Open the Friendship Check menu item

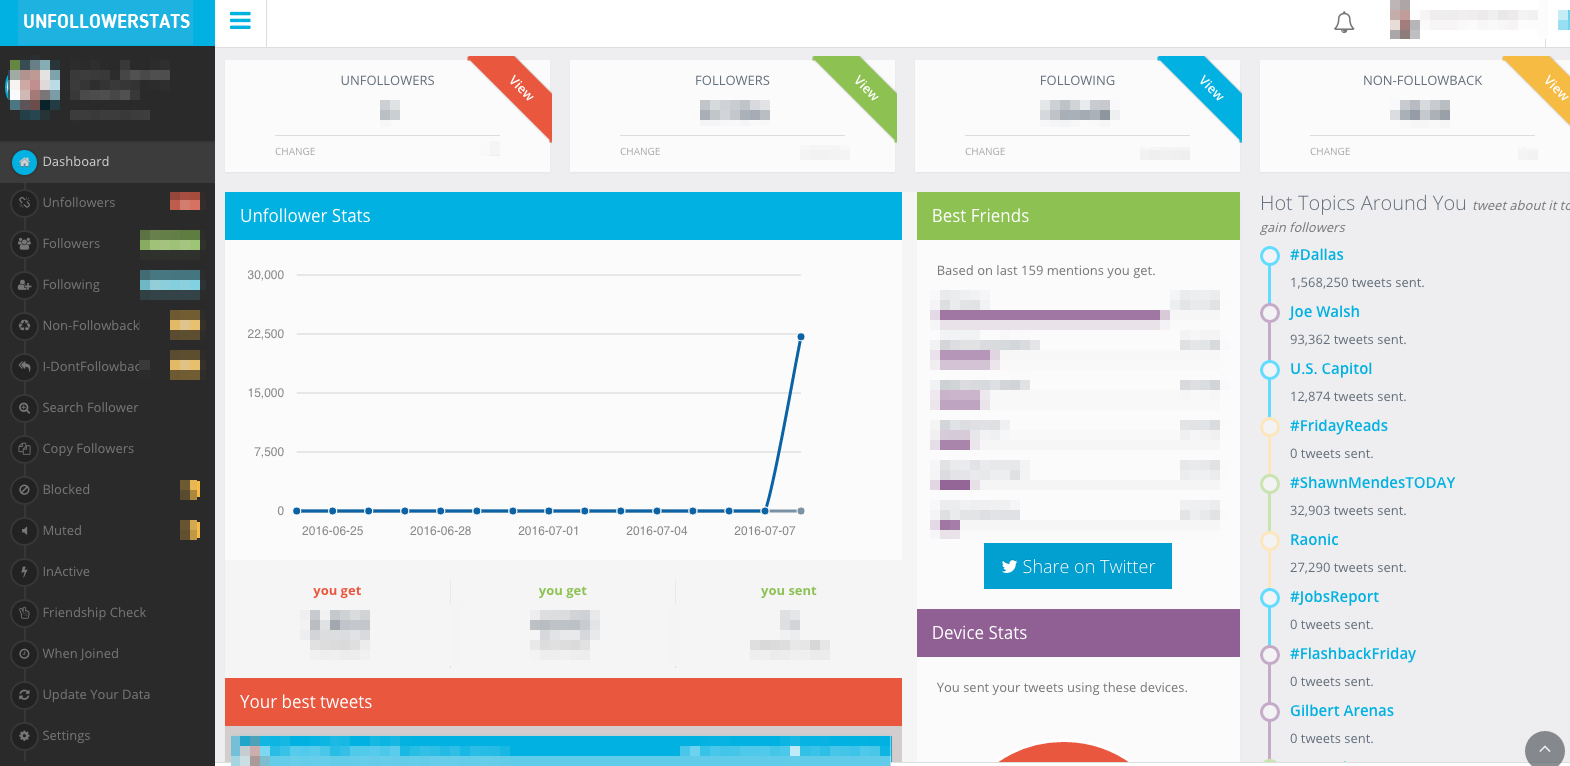[107, 613]
